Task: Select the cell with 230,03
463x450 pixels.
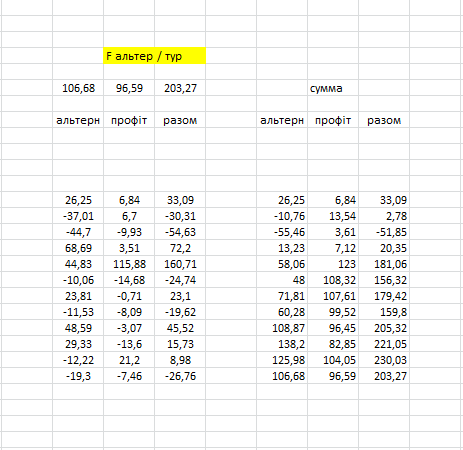Action: click(x=384, y=360)
